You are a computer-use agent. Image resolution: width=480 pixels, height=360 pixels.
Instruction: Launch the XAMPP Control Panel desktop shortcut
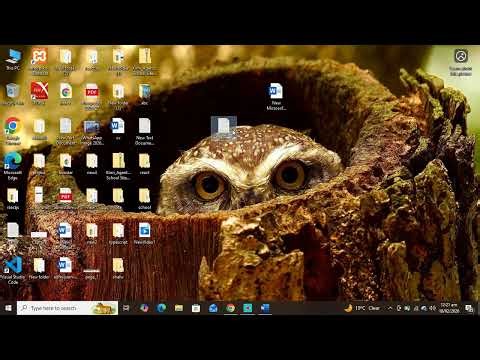pos(39,61)
